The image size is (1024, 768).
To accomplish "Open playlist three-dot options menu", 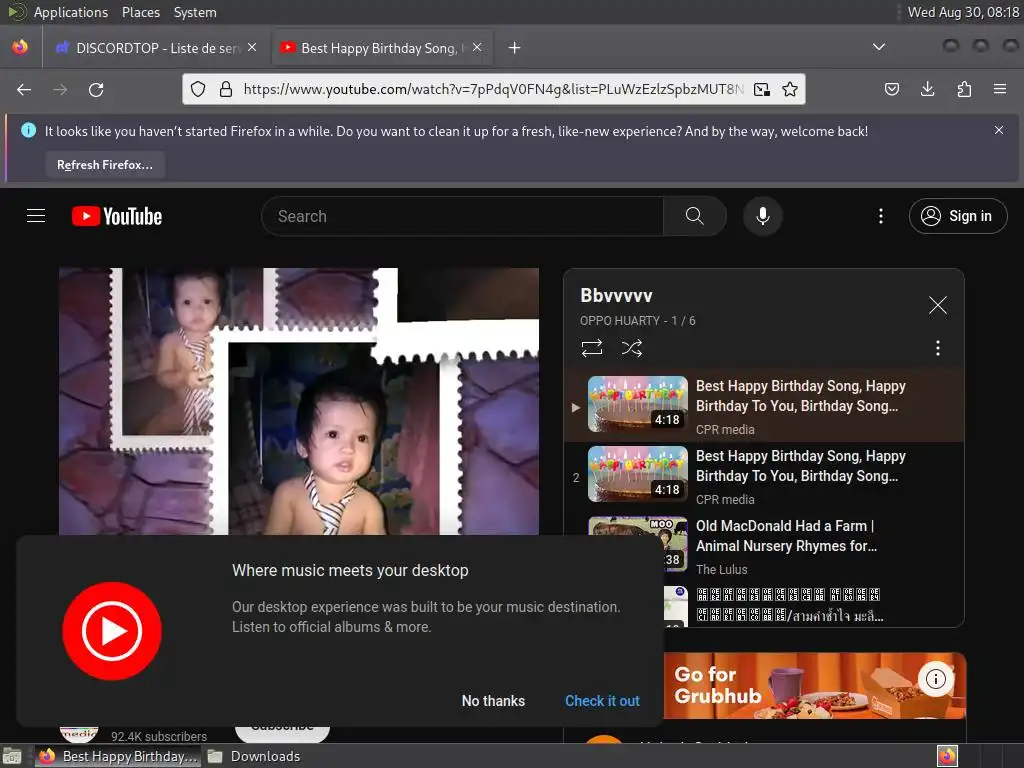I will pos(937,348).
